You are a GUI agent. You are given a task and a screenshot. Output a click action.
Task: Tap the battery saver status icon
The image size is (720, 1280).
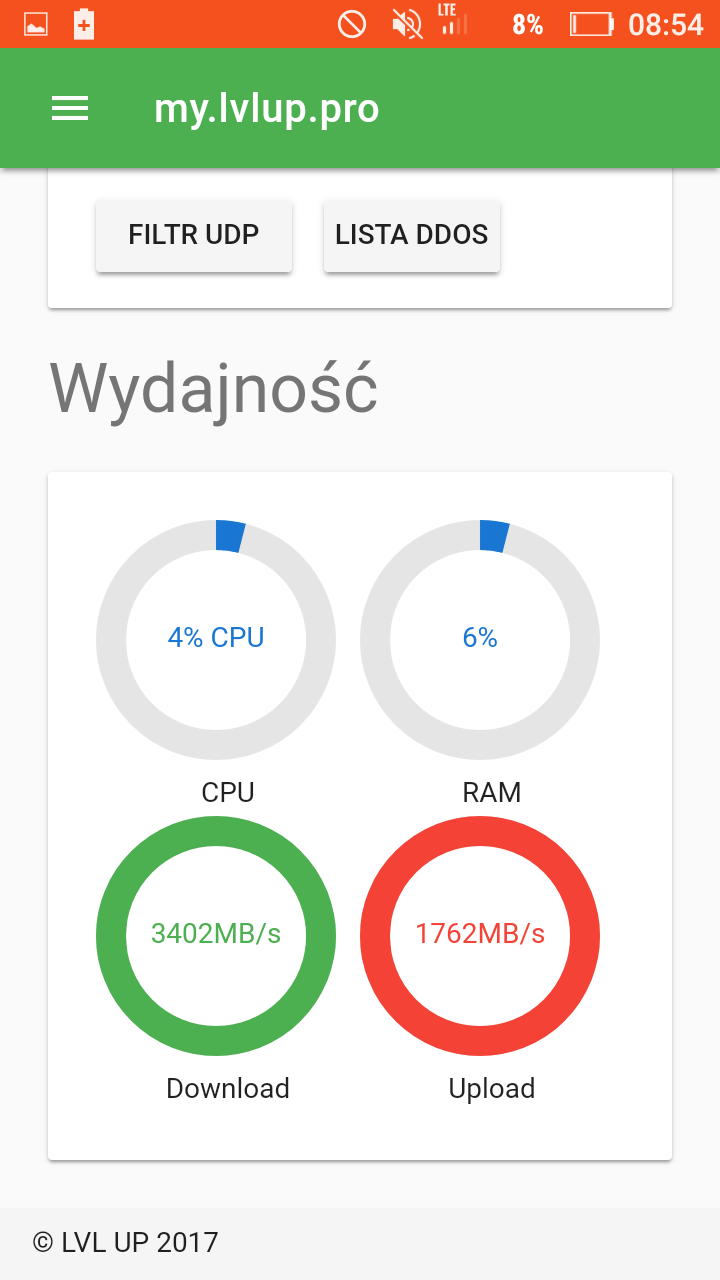[84, 25]
